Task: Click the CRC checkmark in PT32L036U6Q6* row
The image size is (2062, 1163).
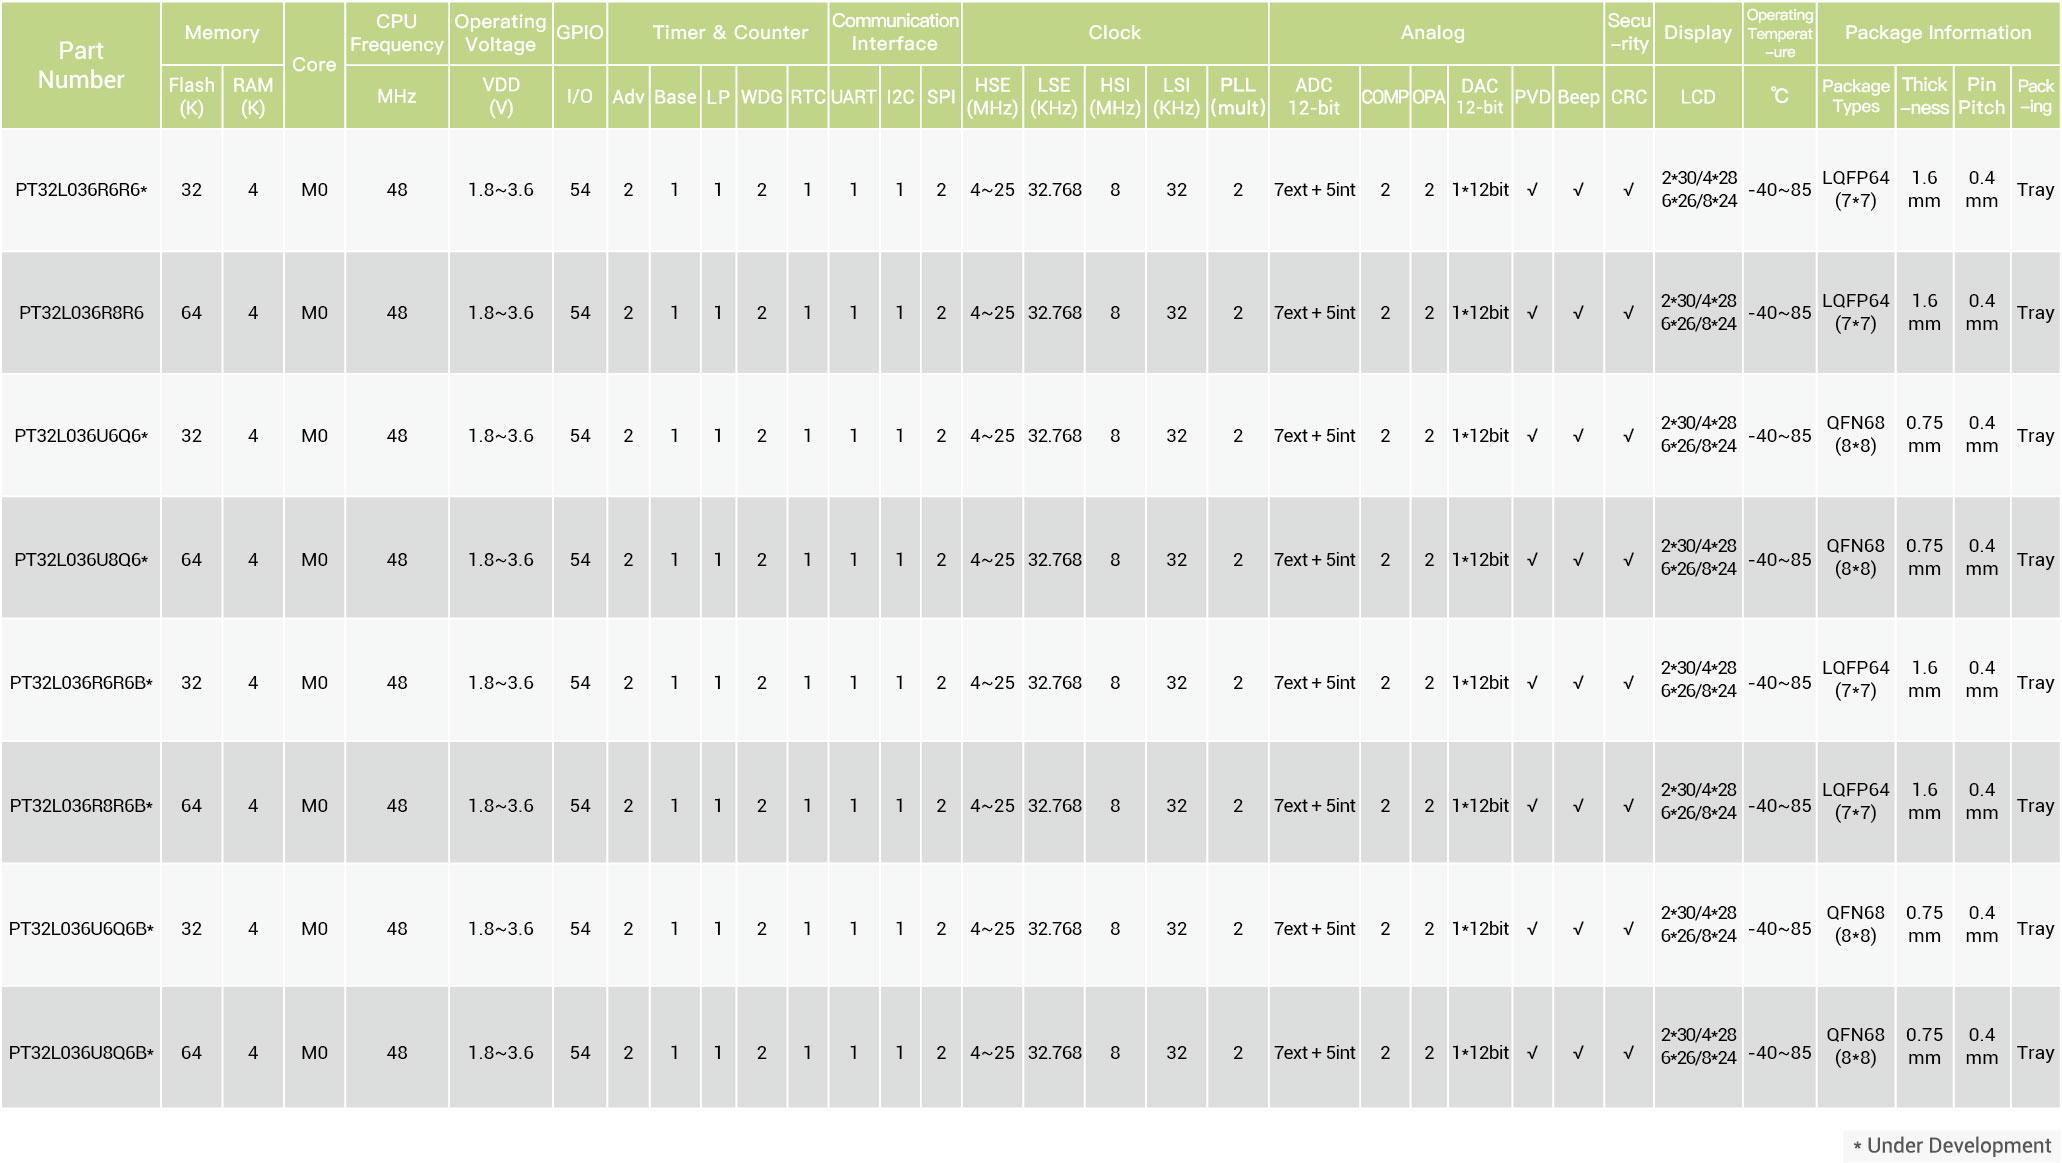Action: click(1628, 436)
